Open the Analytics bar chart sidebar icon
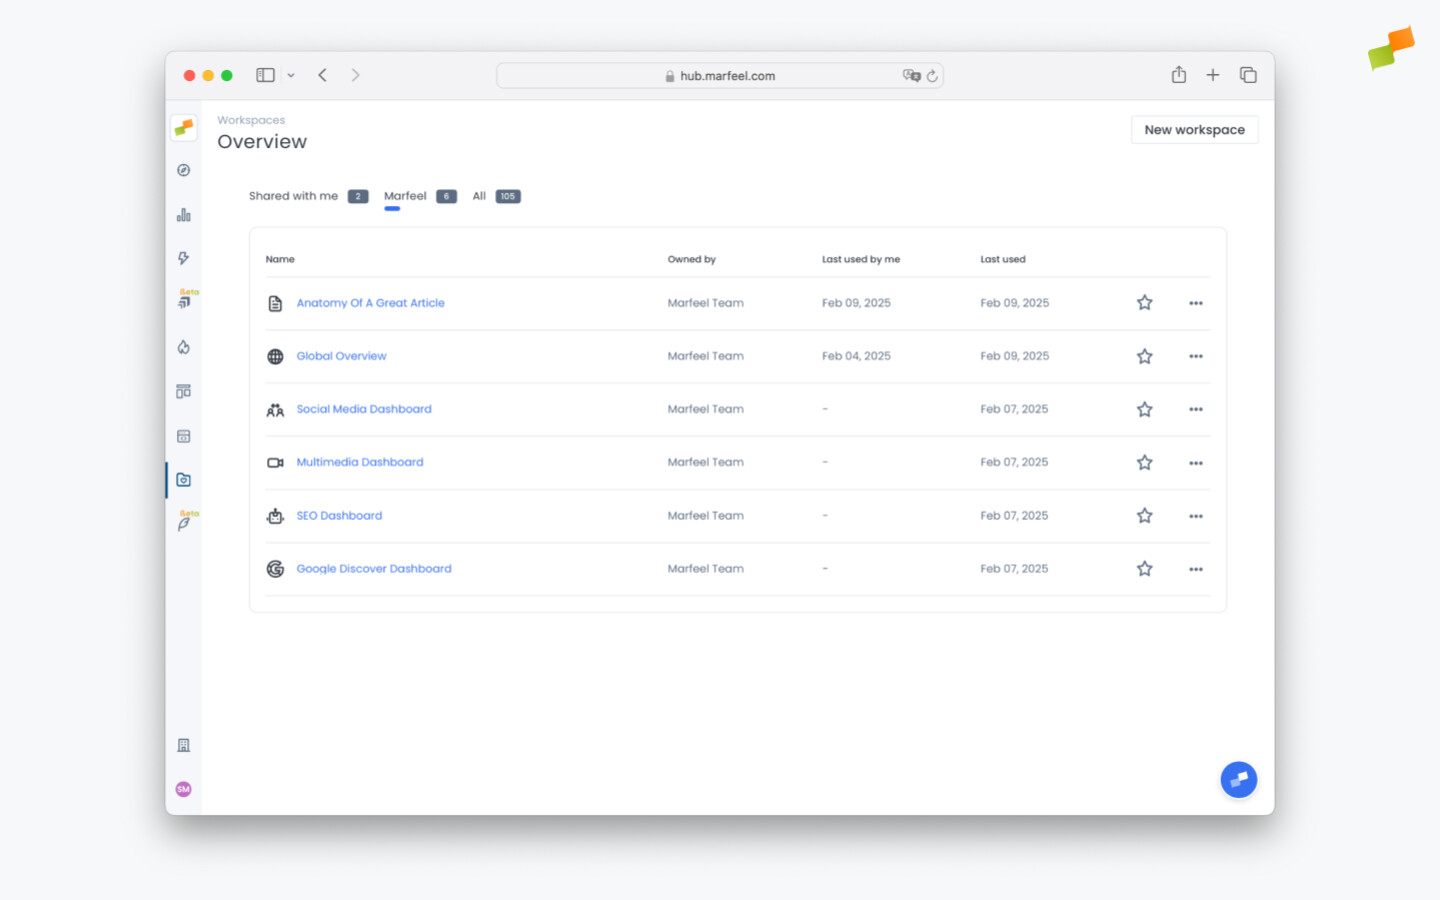This screenshot has width=1440, height=900. (x=183, y=213)
